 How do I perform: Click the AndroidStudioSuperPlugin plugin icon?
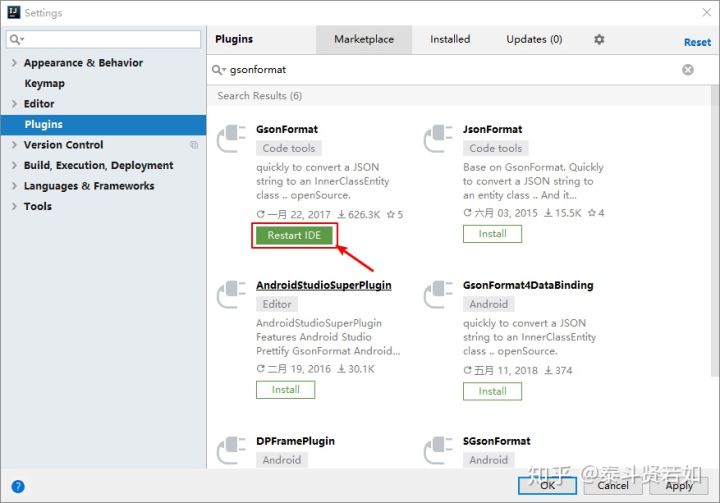pos(231,294)
